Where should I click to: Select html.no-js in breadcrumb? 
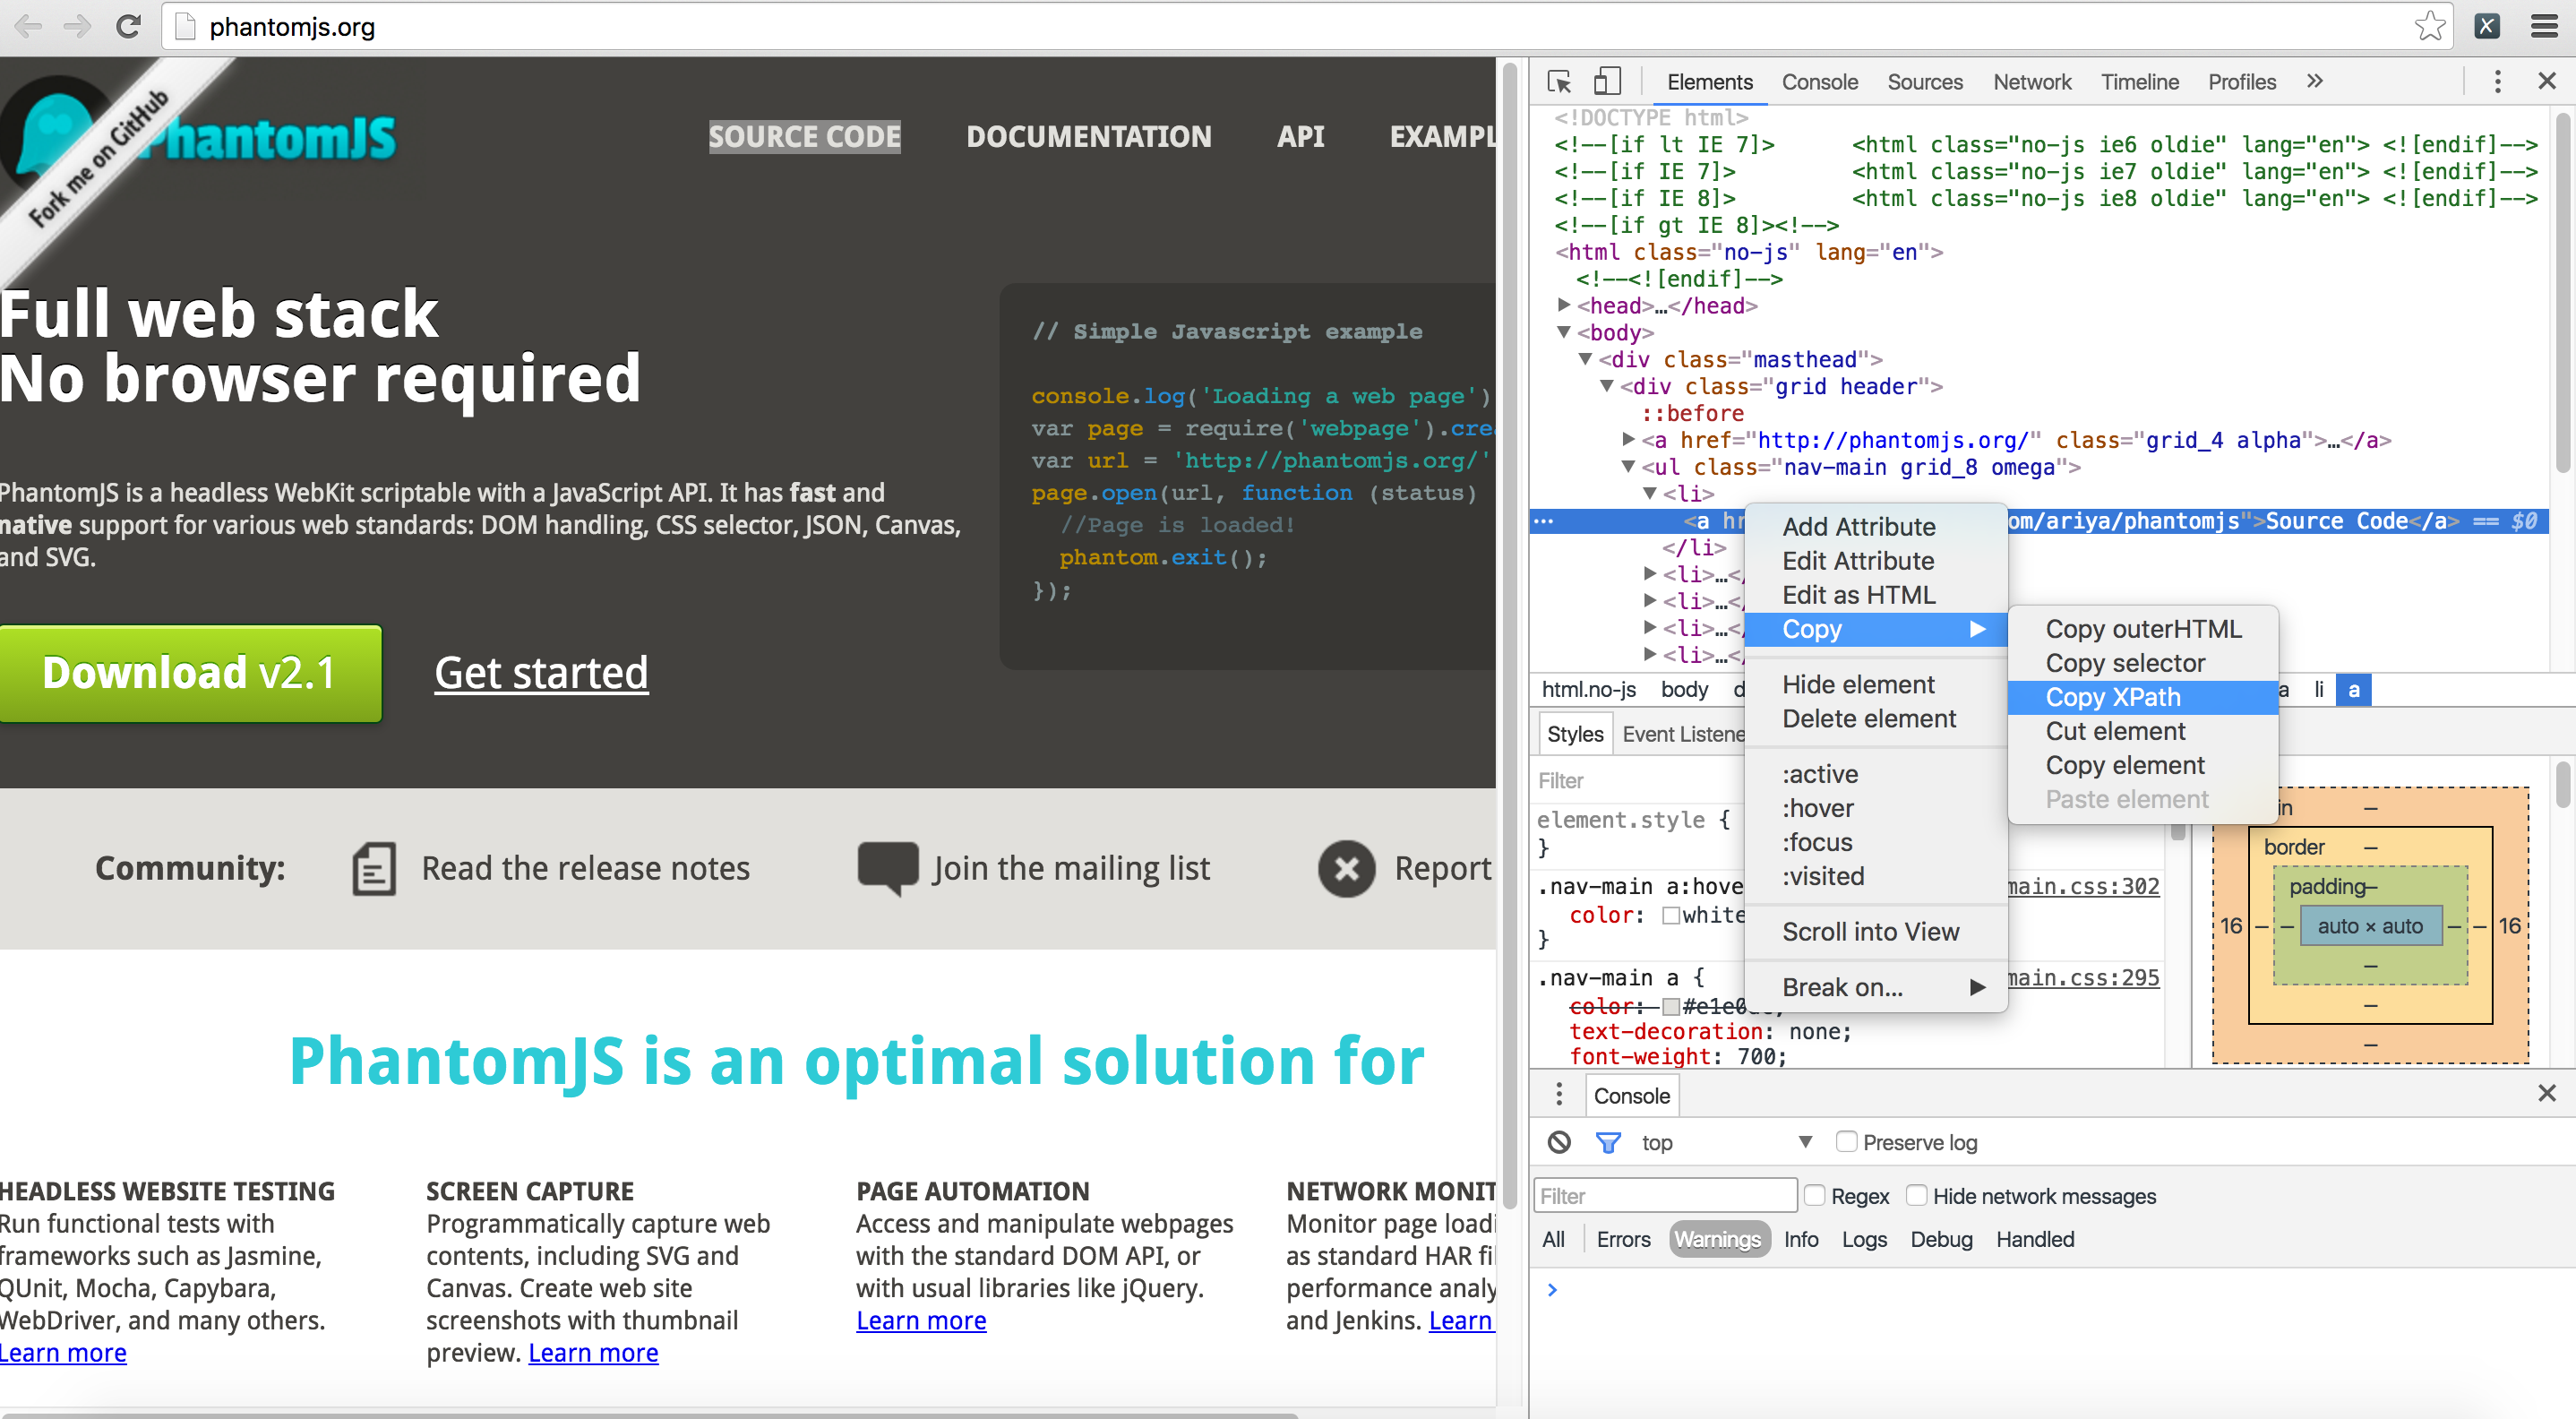tap(1588, 689)
